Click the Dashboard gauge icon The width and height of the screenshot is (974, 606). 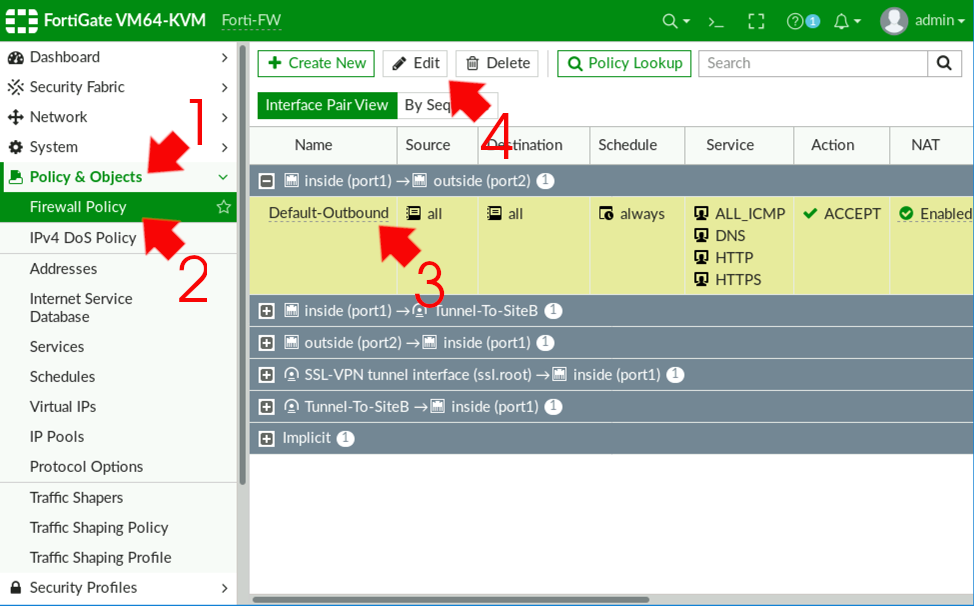click(16, 58)
